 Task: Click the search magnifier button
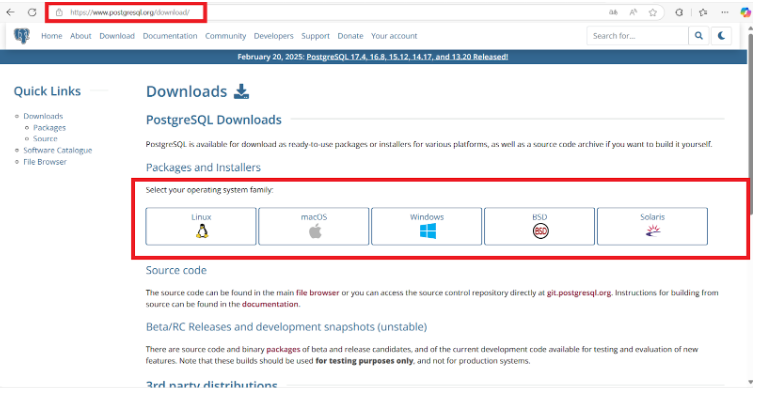click(x=699, y=36)
